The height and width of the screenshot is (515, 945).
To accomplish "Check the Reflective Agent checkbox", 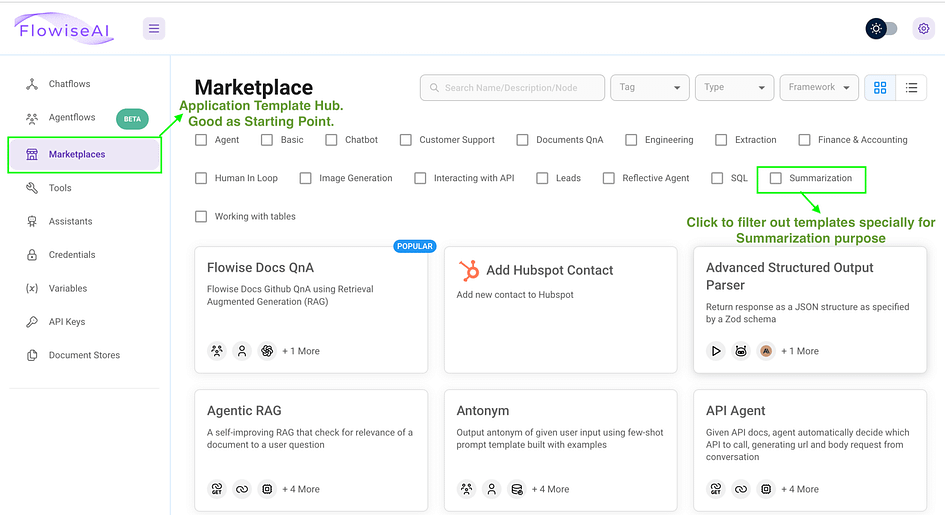I will click(x=609, y=178).
